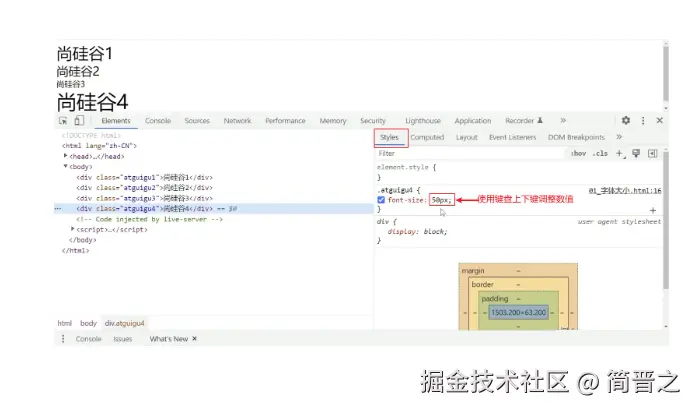Switch to the Elements tab

(x=116, y=121)
